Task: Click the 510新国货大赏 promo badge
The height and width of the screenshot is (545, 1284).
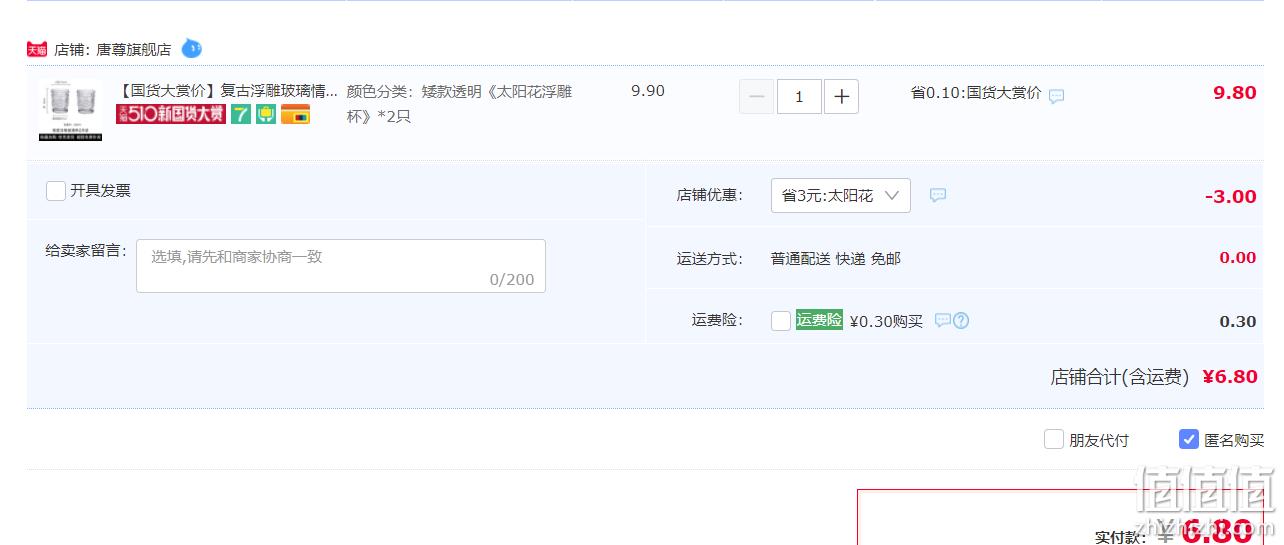Action: pos(171,114)
